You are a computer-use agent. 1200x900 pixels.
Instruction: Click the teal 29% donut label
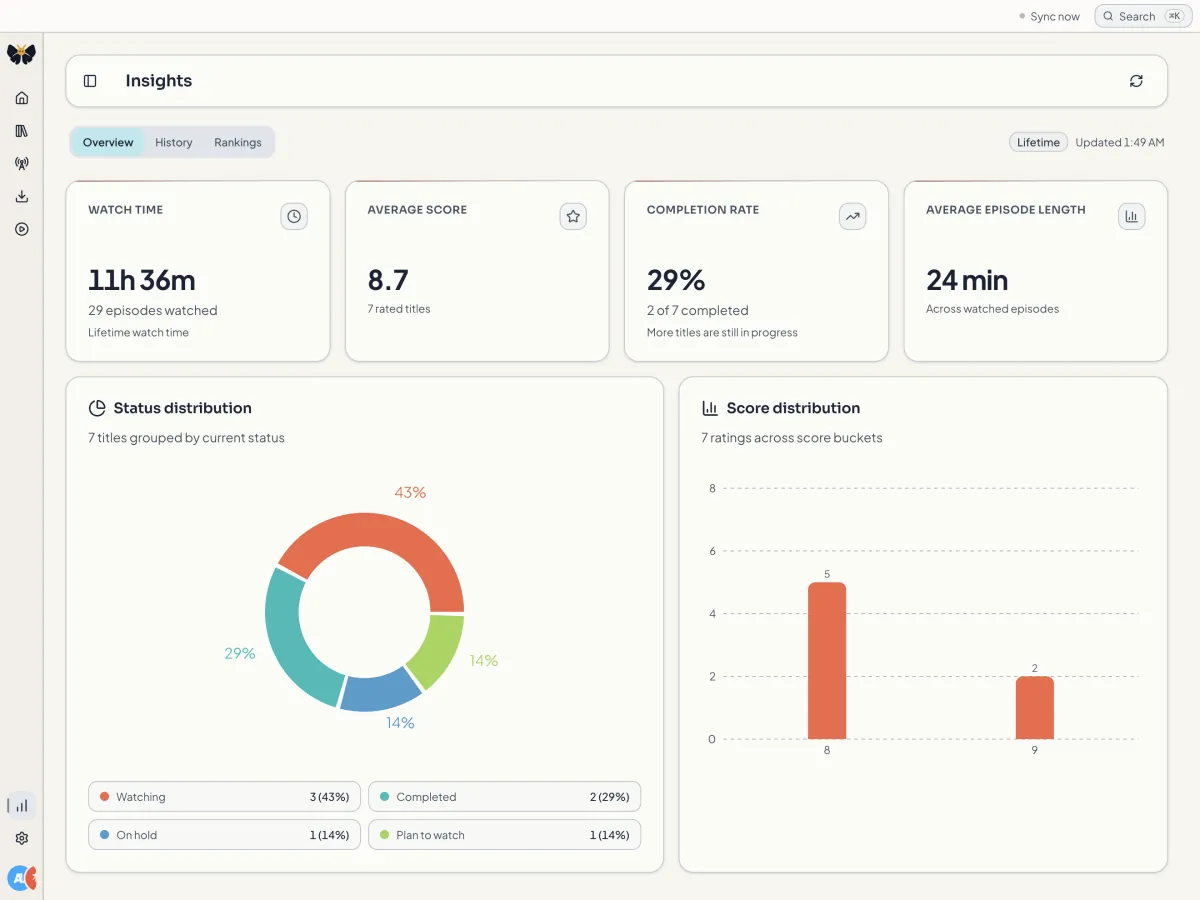click(240, 653)
